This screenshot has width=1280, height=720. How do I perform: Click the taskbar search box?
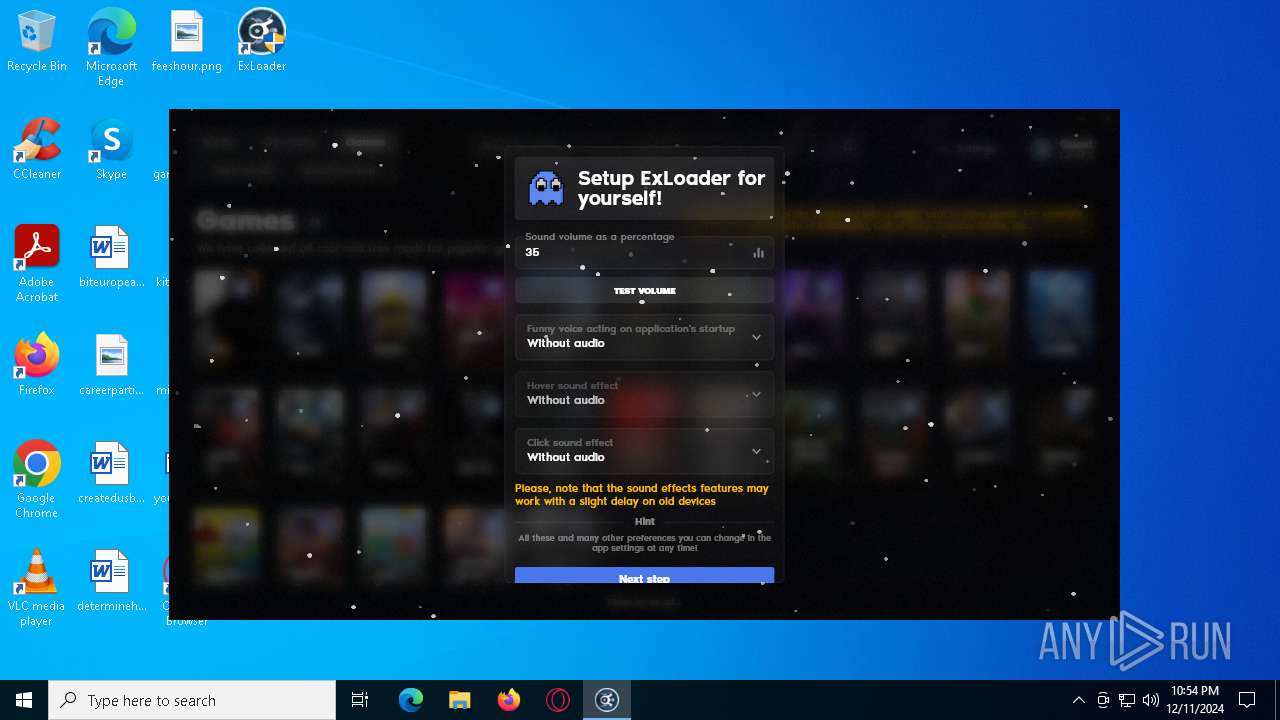click(192, 700)
